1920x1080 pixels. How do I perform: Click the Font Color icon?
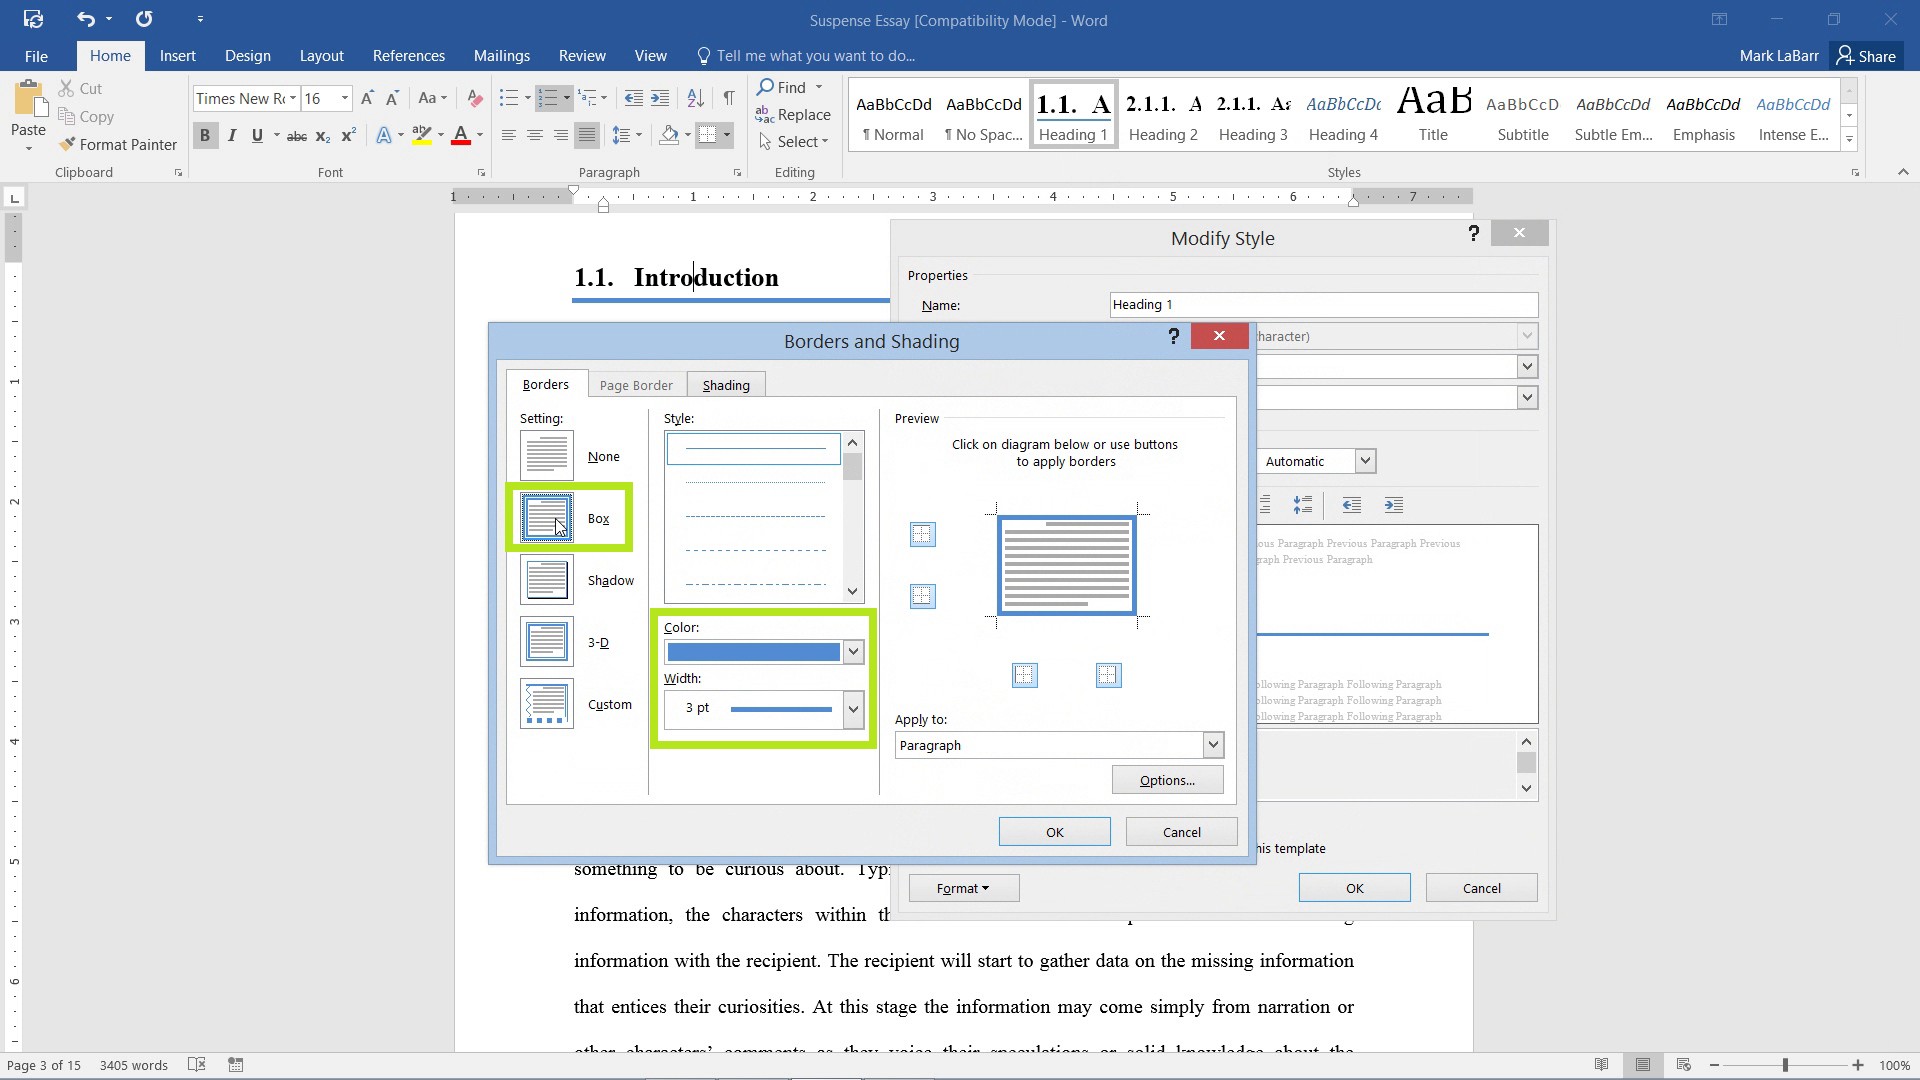tap(462, 136)
